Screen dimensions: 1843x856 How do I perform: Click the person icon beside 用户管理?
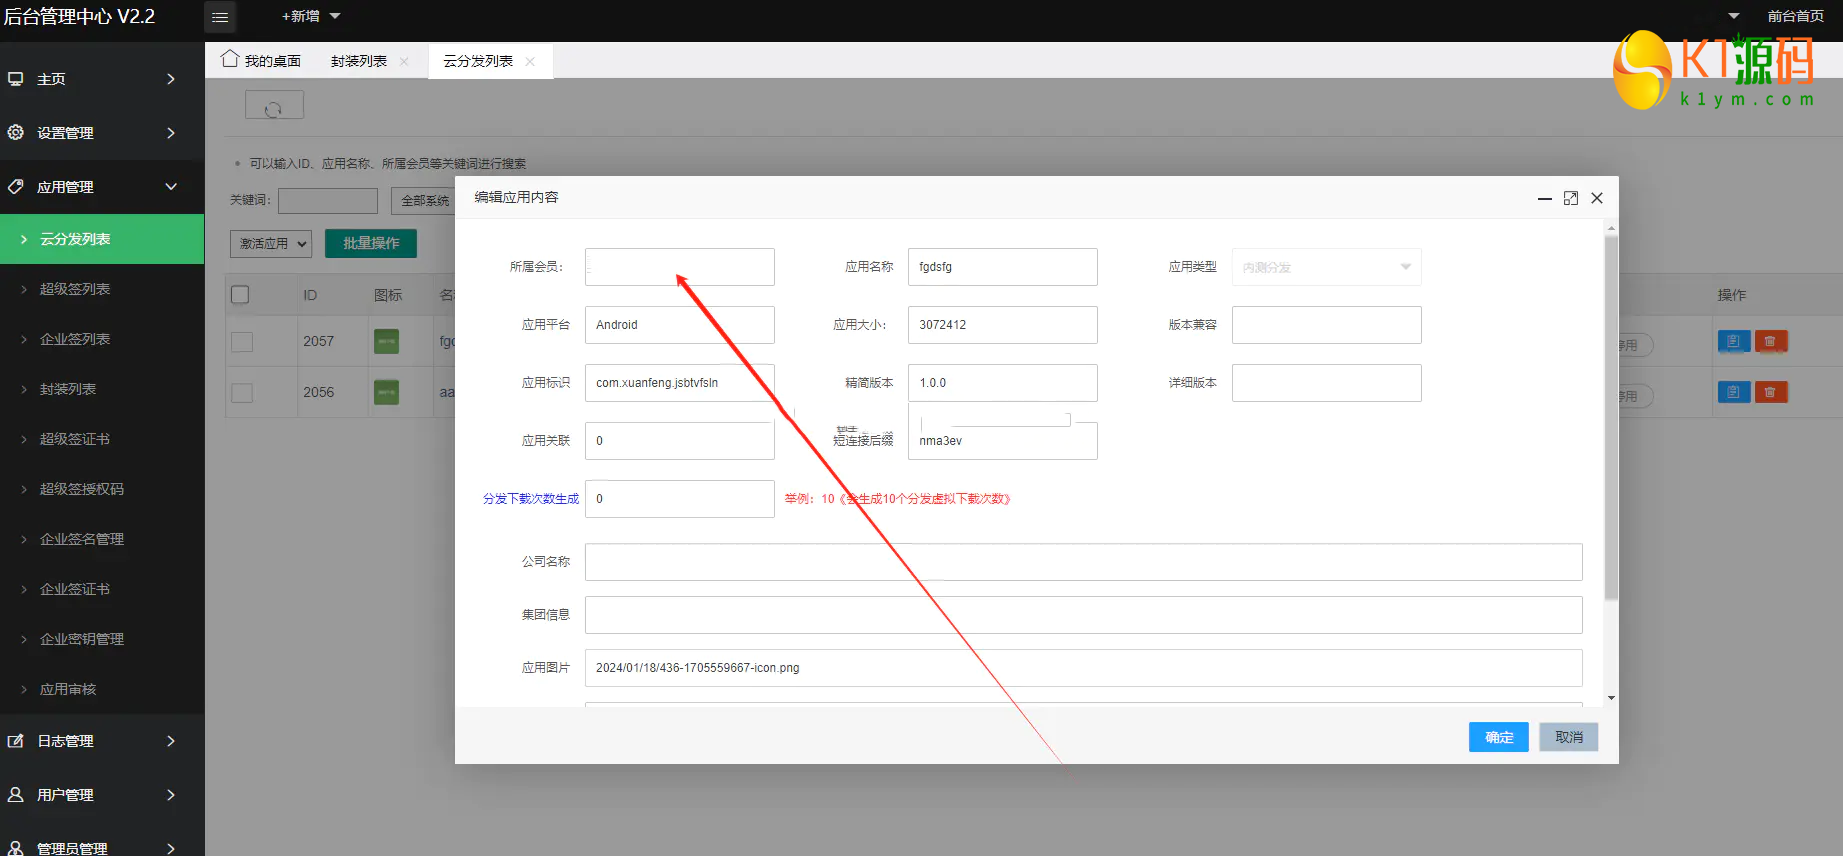16,795
